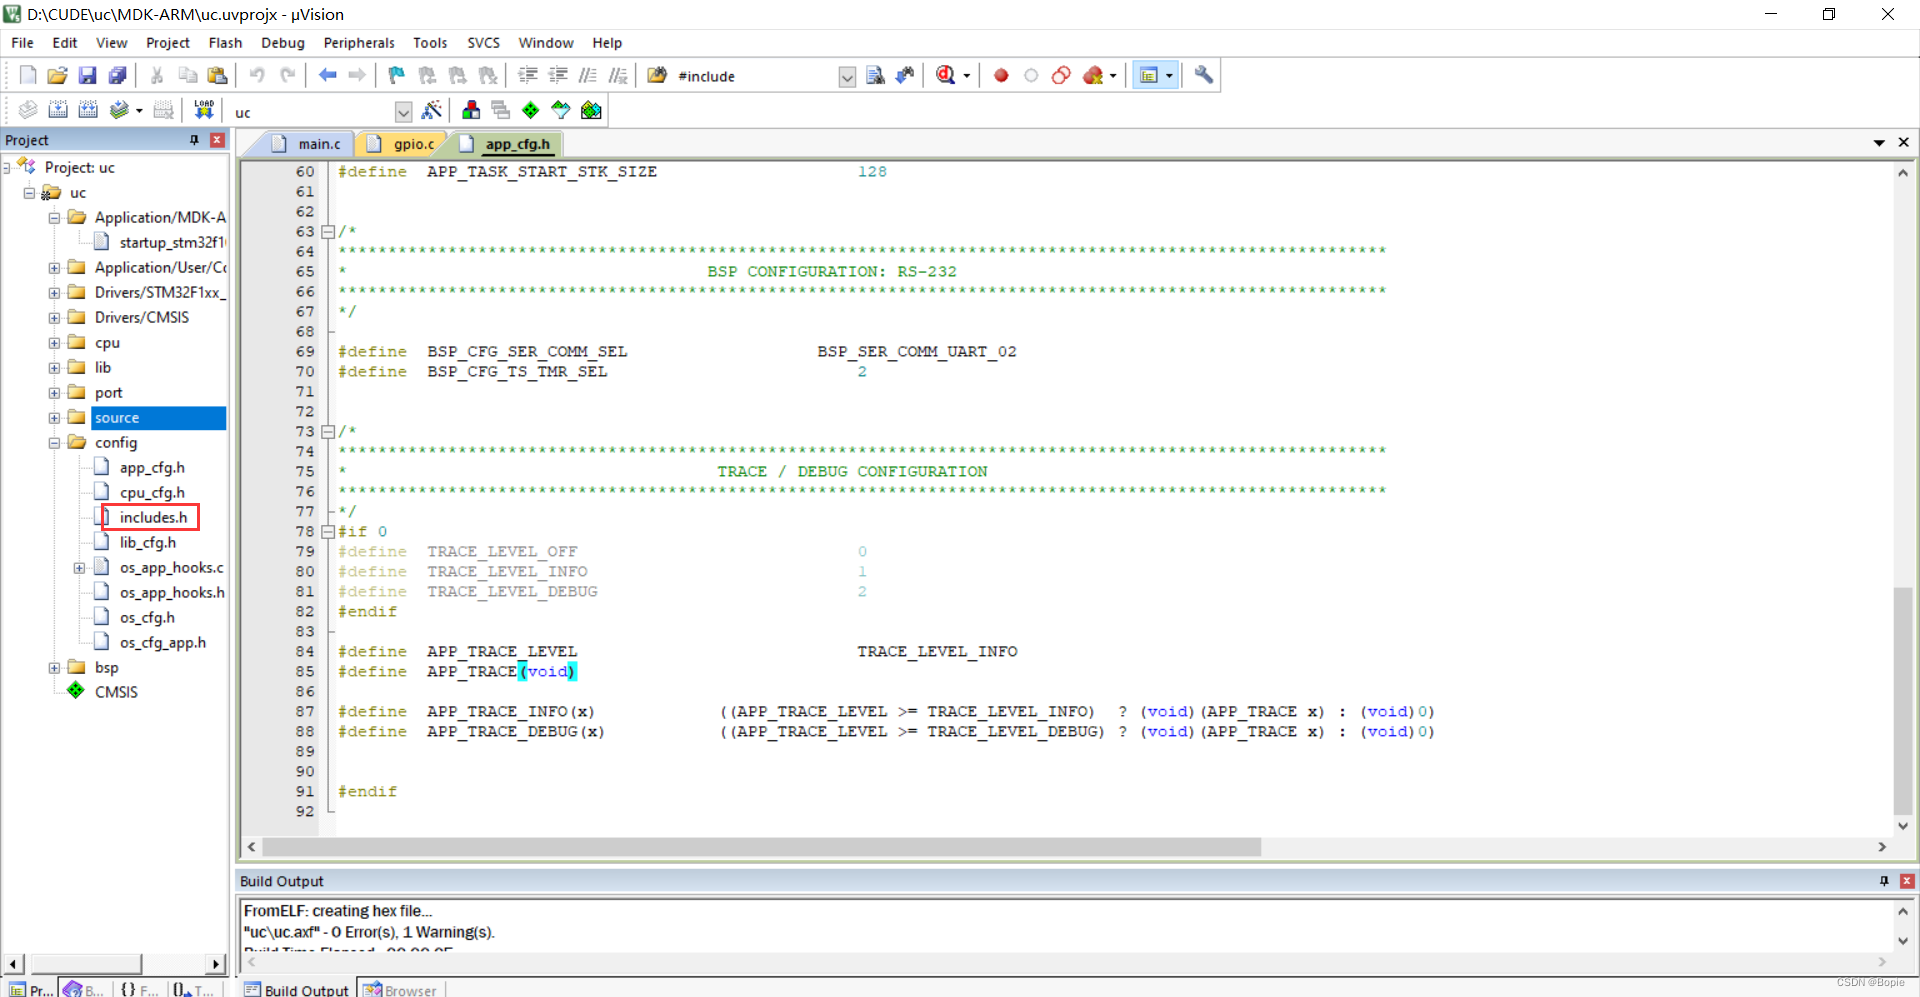Image resolution: width=1920 pixels, height=997 pixels.
Task: Open the Peripherals menu
Action: 359,43
